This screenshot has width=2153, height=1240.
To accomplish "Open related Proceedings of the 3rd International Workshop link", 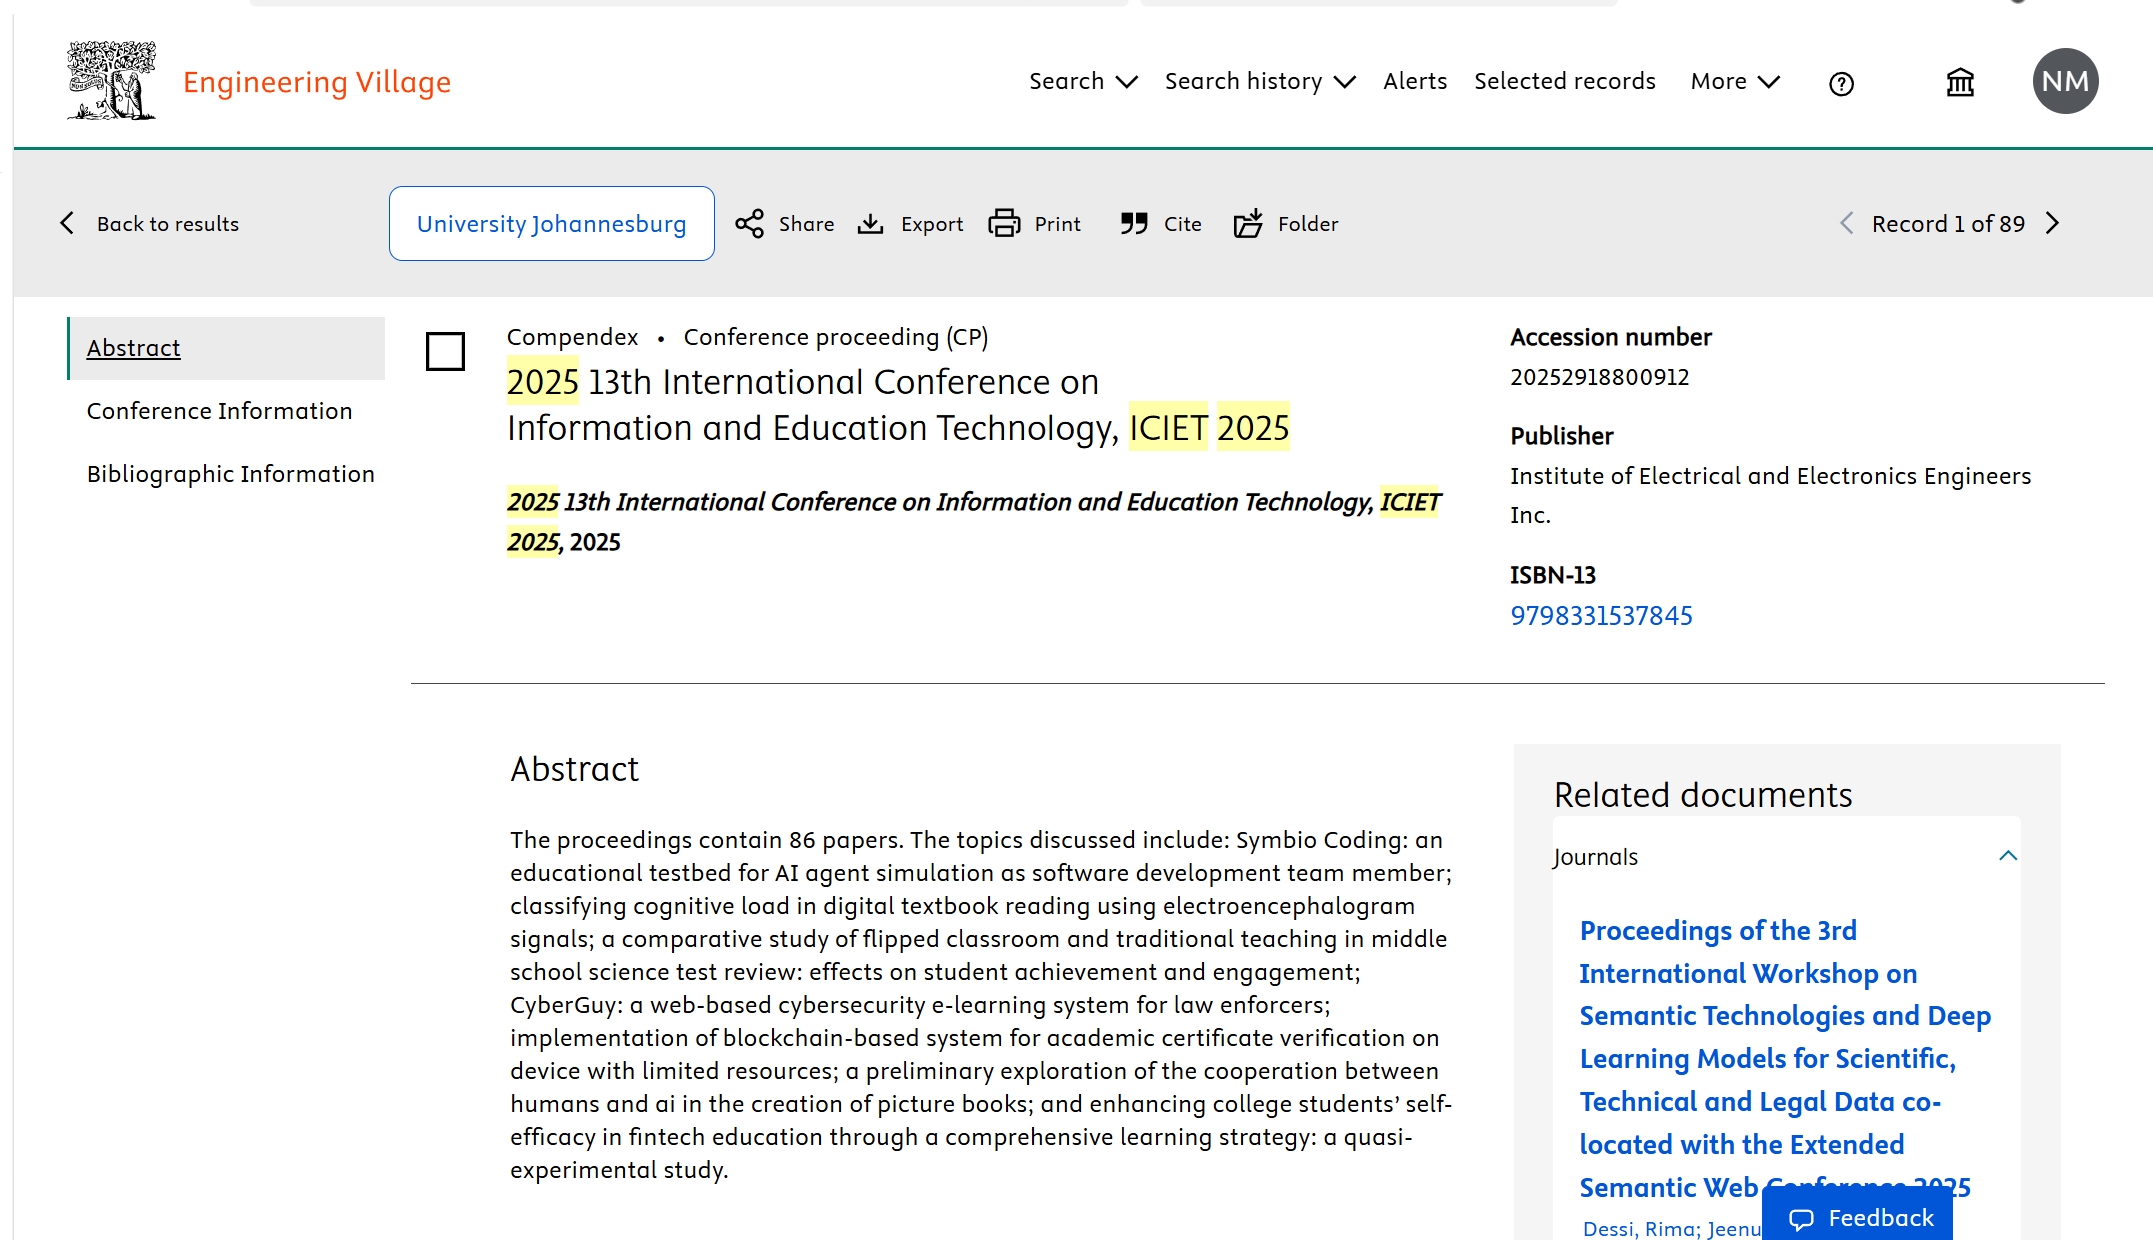I will pyautogui.click(x=1785, y=1058).
